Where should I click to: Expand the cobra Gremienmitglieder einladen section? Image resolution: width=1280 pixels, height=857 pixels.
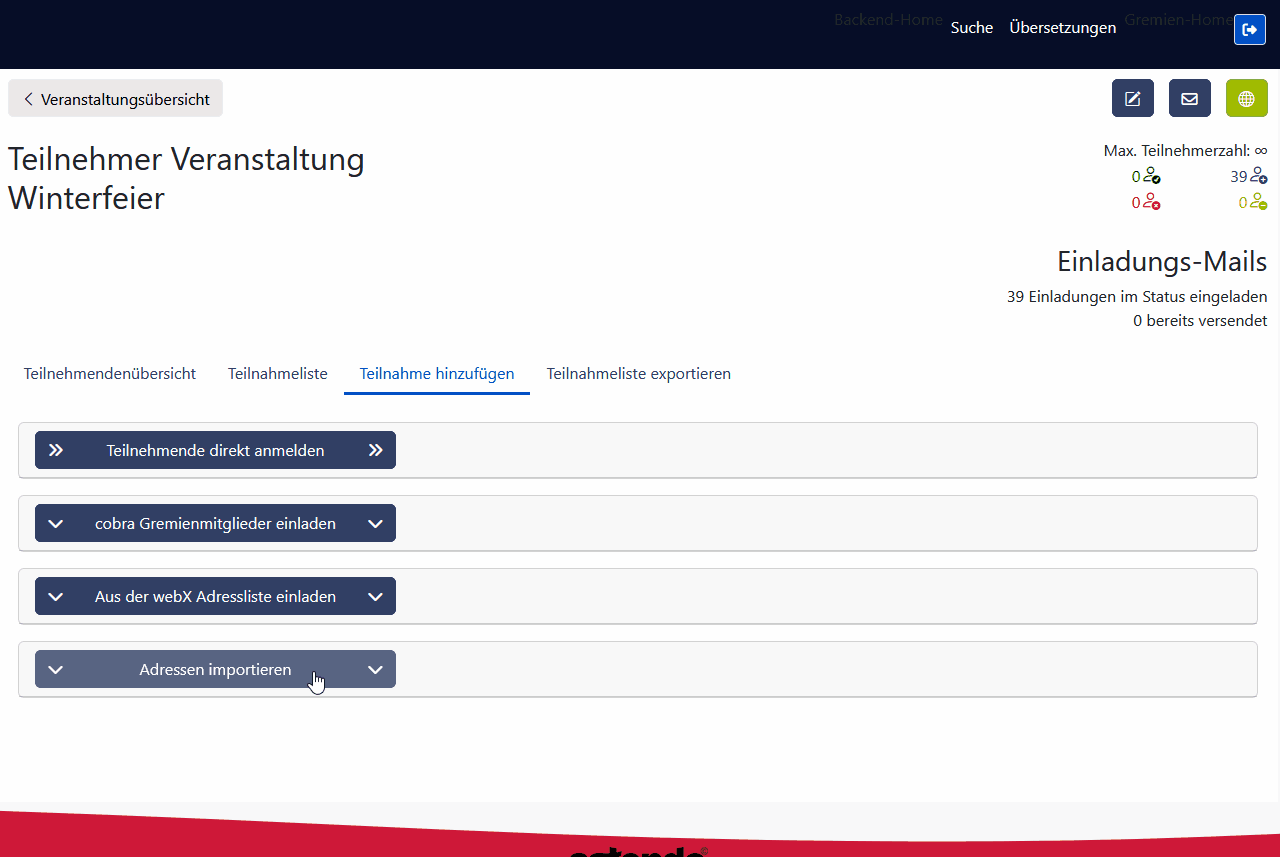[215, 522]
